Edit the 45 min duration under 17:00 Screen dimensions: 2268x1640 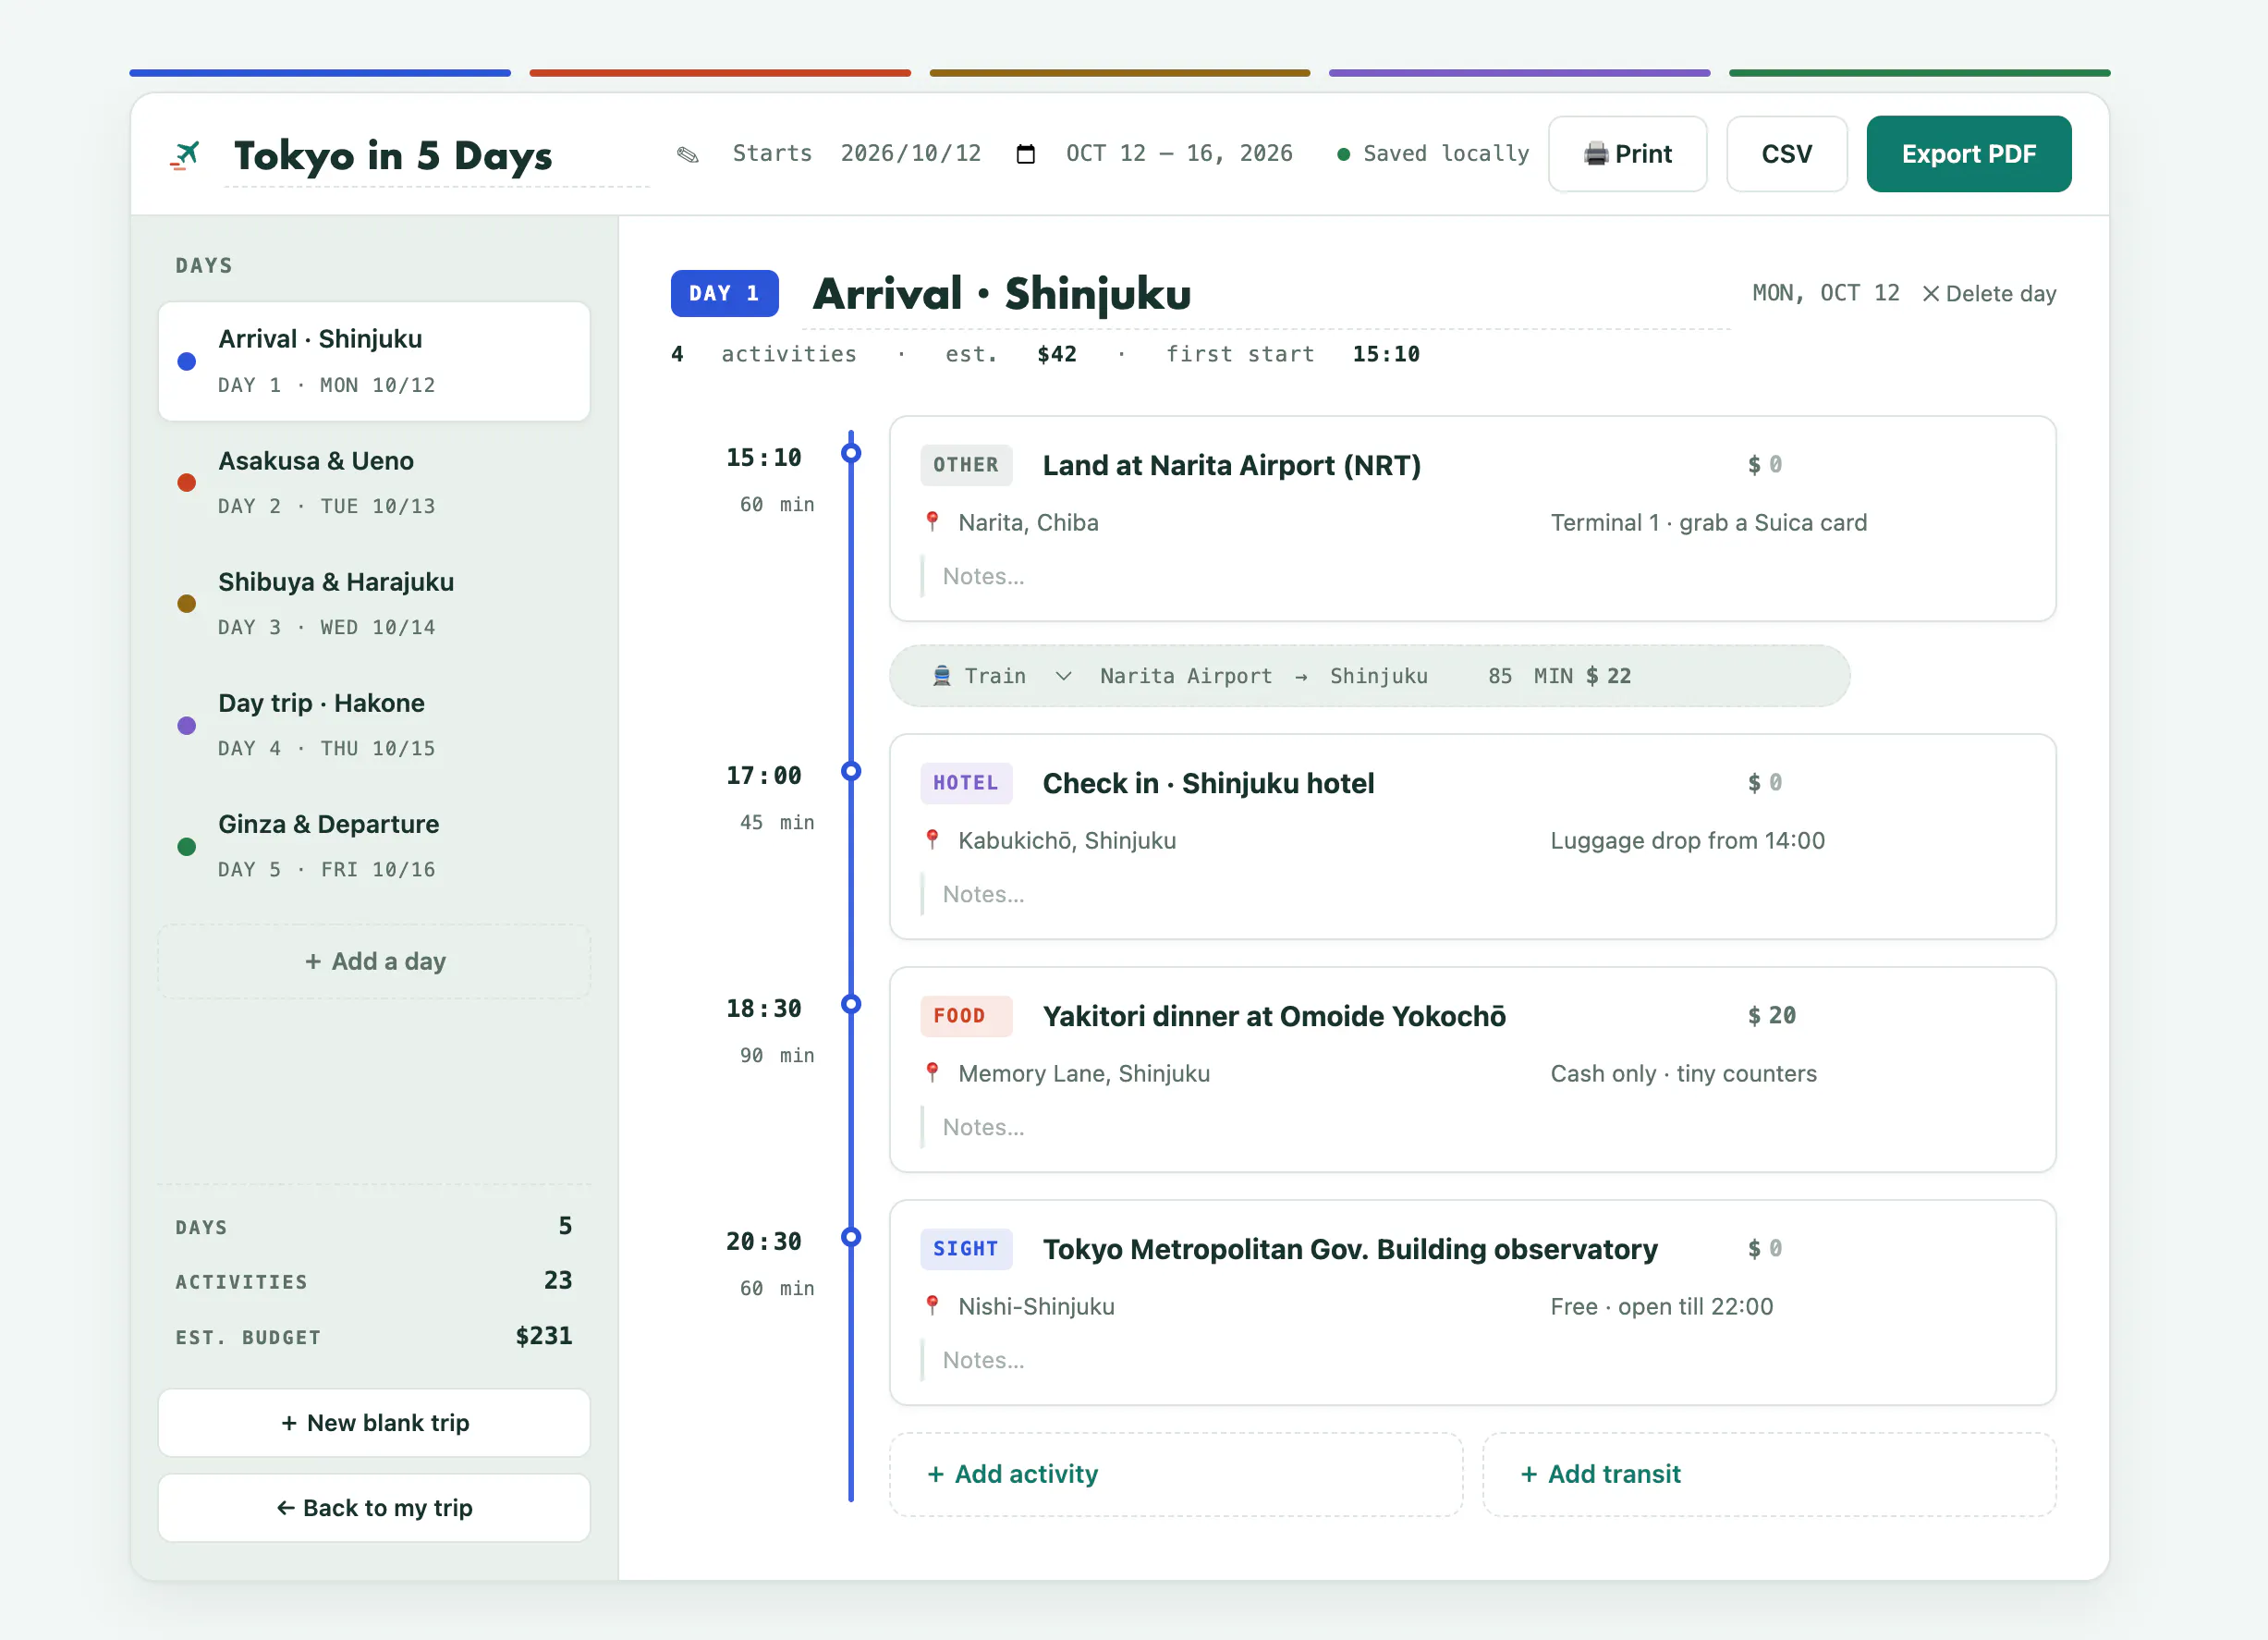pyautogui.click(x=751, y=823)
